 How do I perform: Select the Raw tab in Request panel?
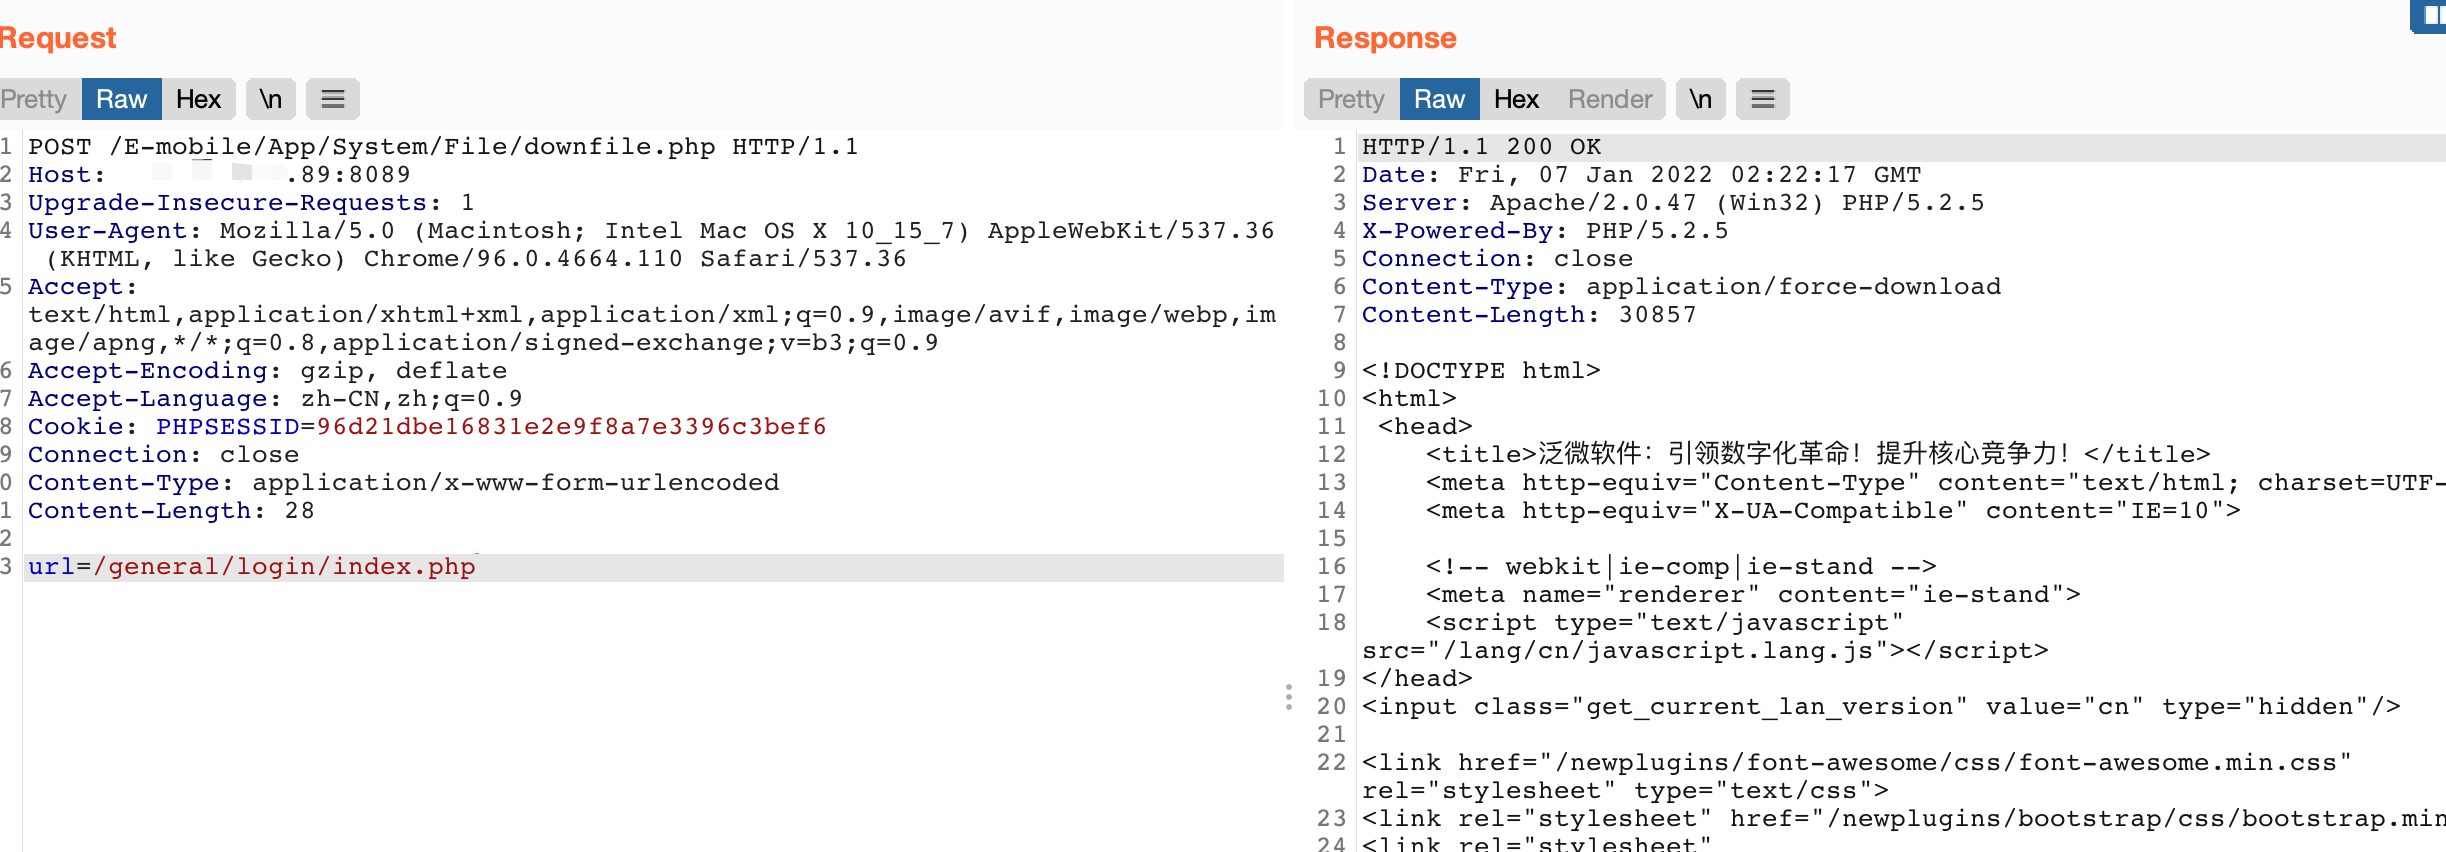click(x=121, y=99)
